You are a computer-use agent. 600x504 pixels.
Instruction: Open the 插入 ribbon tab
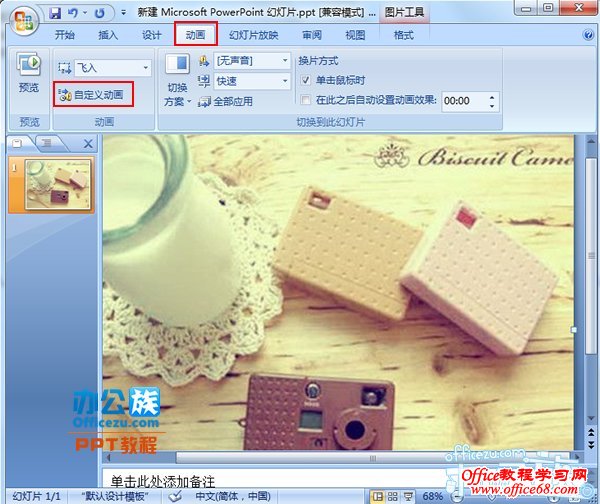108,35
